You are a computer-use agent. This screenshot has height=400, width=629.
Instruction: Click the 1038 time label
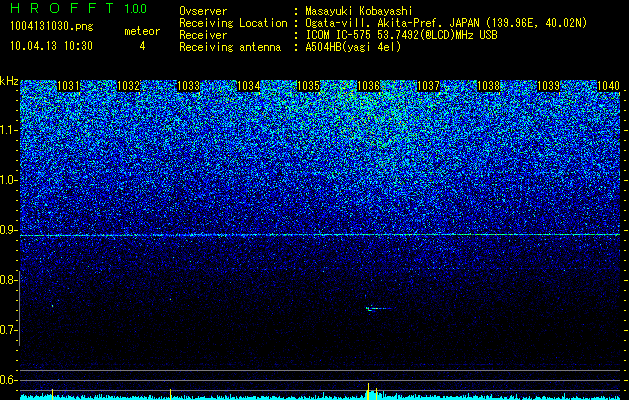488,86
